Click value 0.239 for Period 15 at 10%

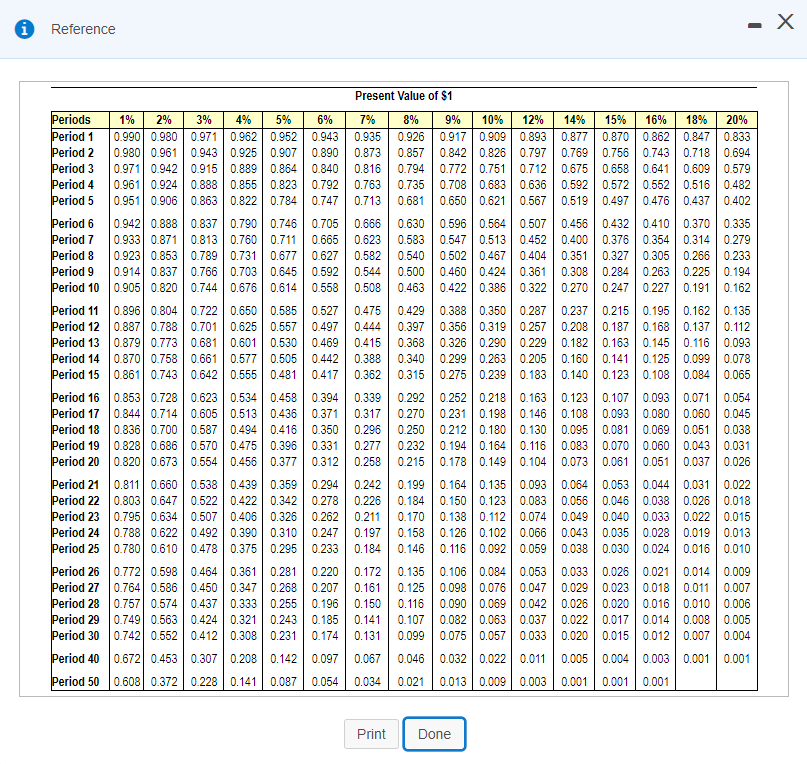(492, 375)
